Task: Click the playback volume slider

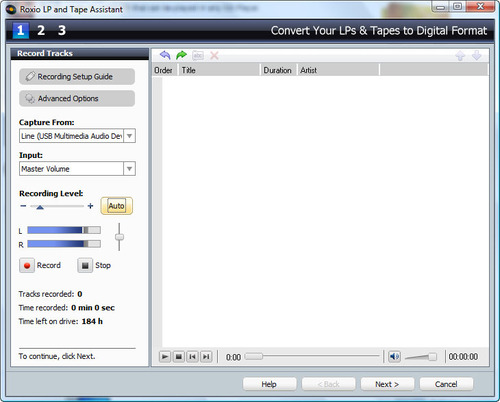Action: tap(421, 357)
